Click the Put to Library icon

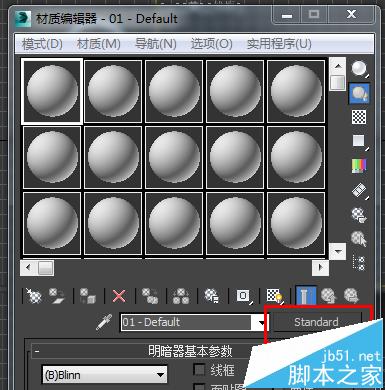211,296
